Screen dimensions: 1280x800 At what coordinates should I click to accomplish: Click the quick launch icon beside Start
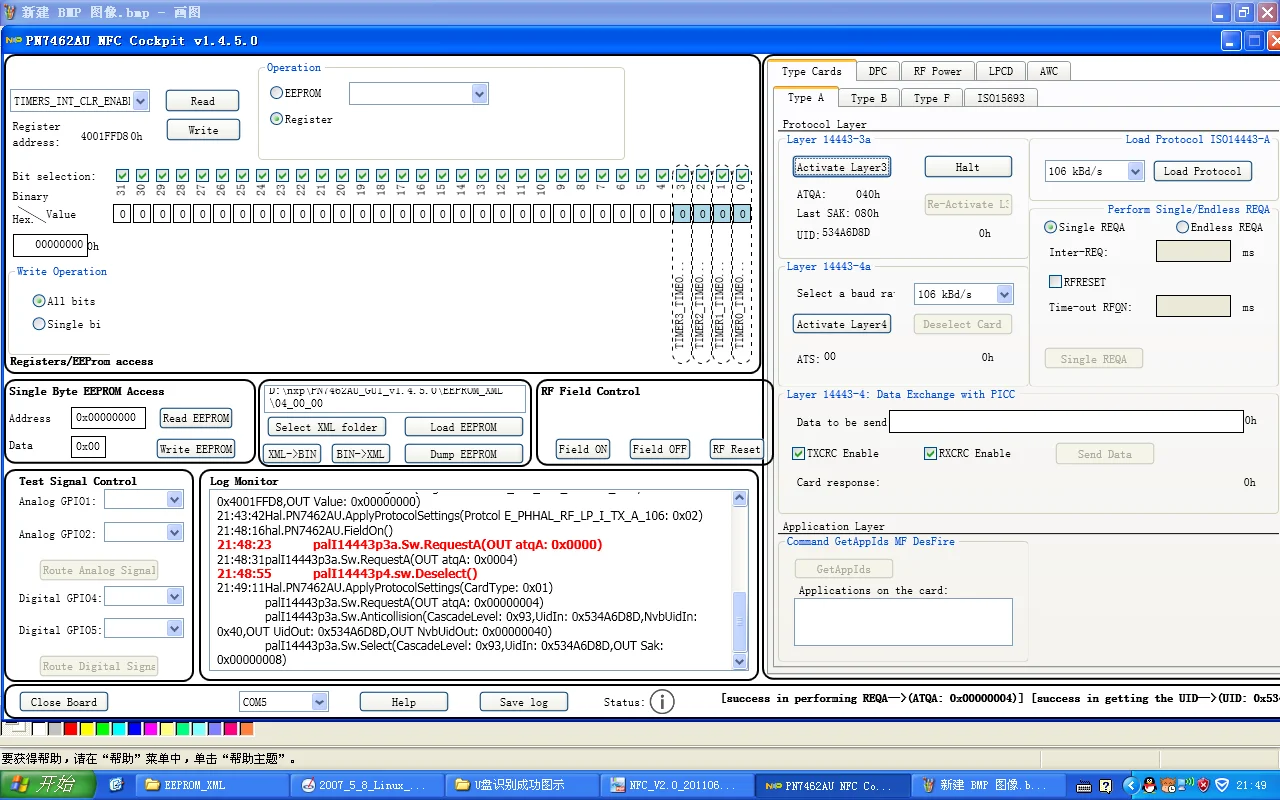116,785
